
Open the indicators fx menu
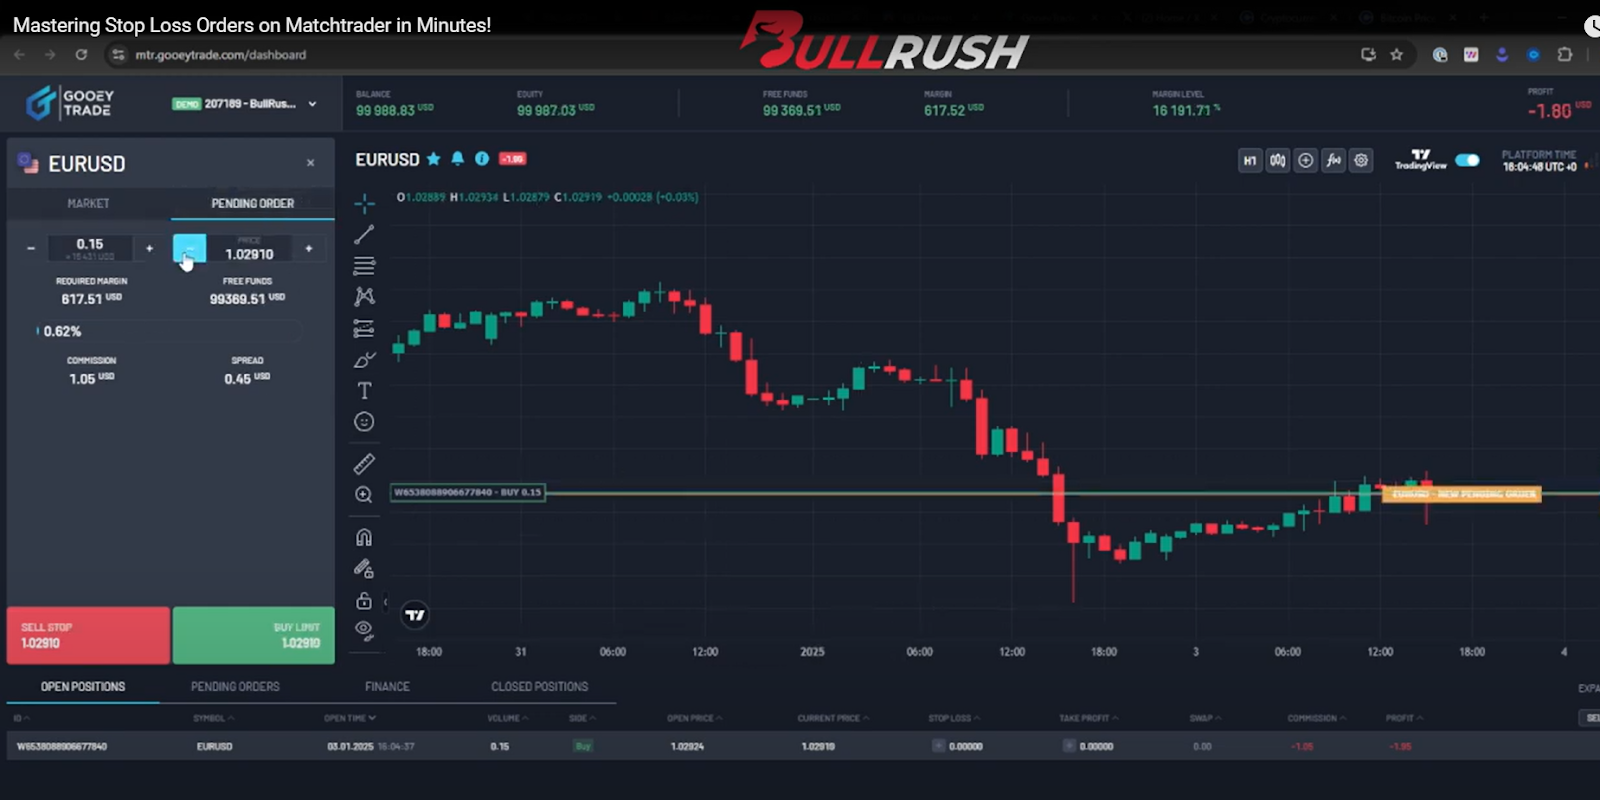(x=1334, y=160)
